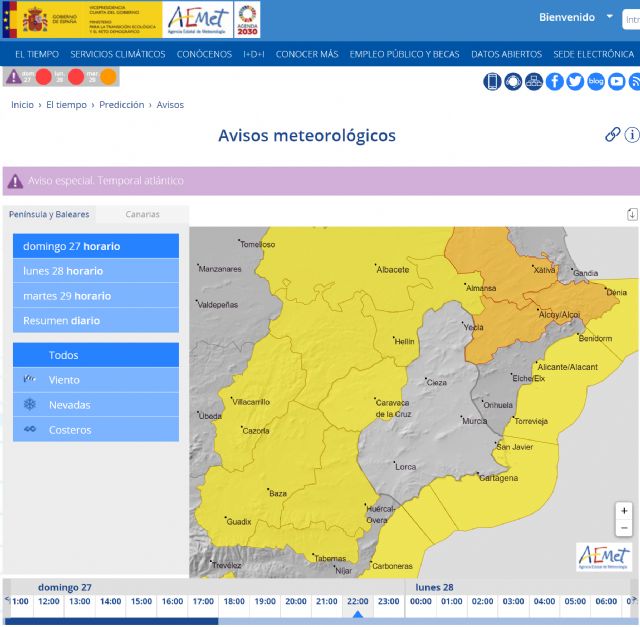
Task: Select lunes 28 horario
Action: click(96, 271)
